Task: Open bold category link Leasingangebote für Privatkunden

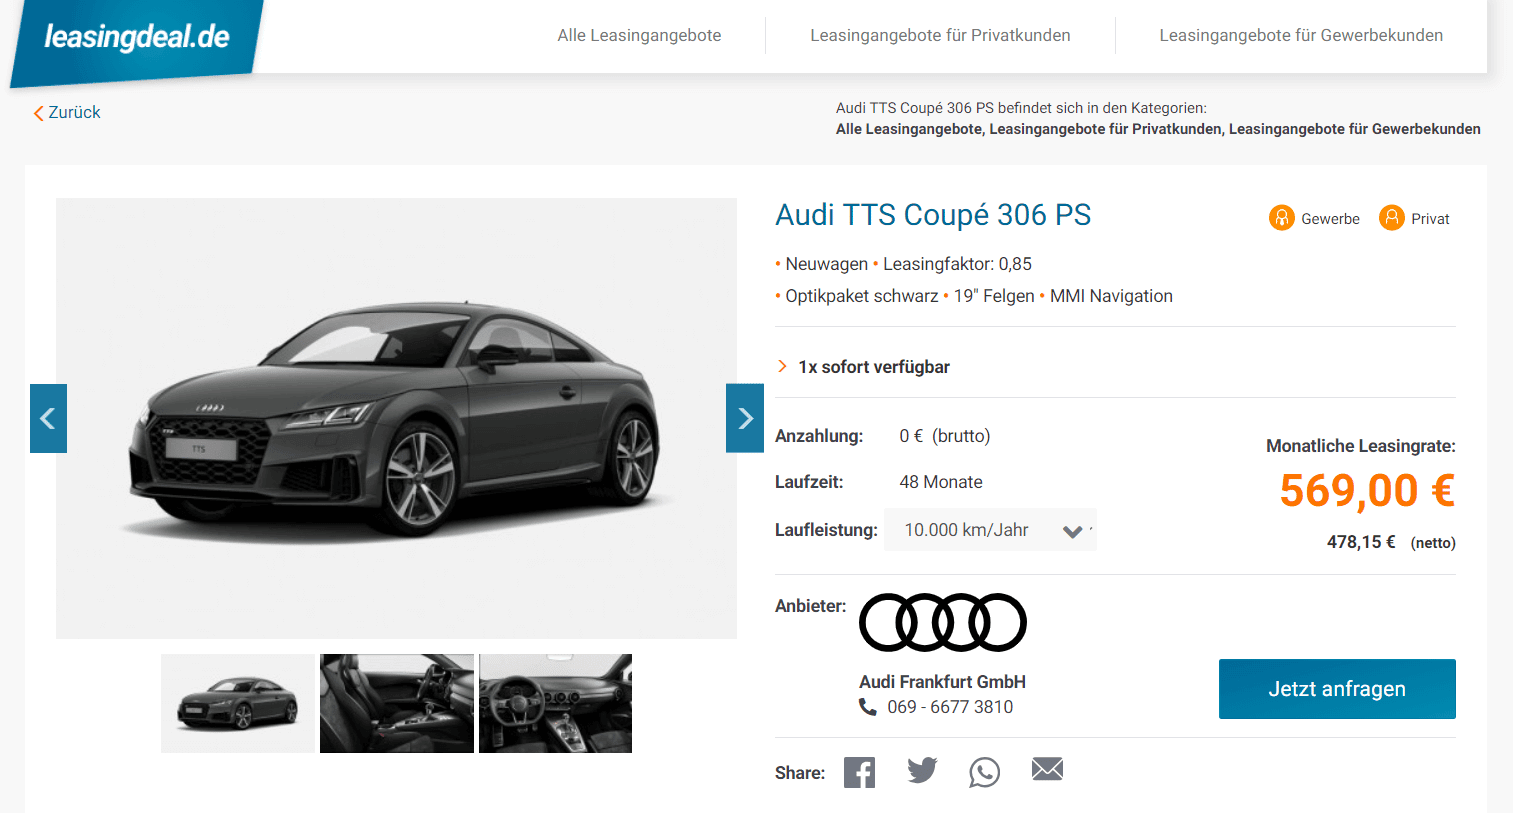Action: 1105,129
